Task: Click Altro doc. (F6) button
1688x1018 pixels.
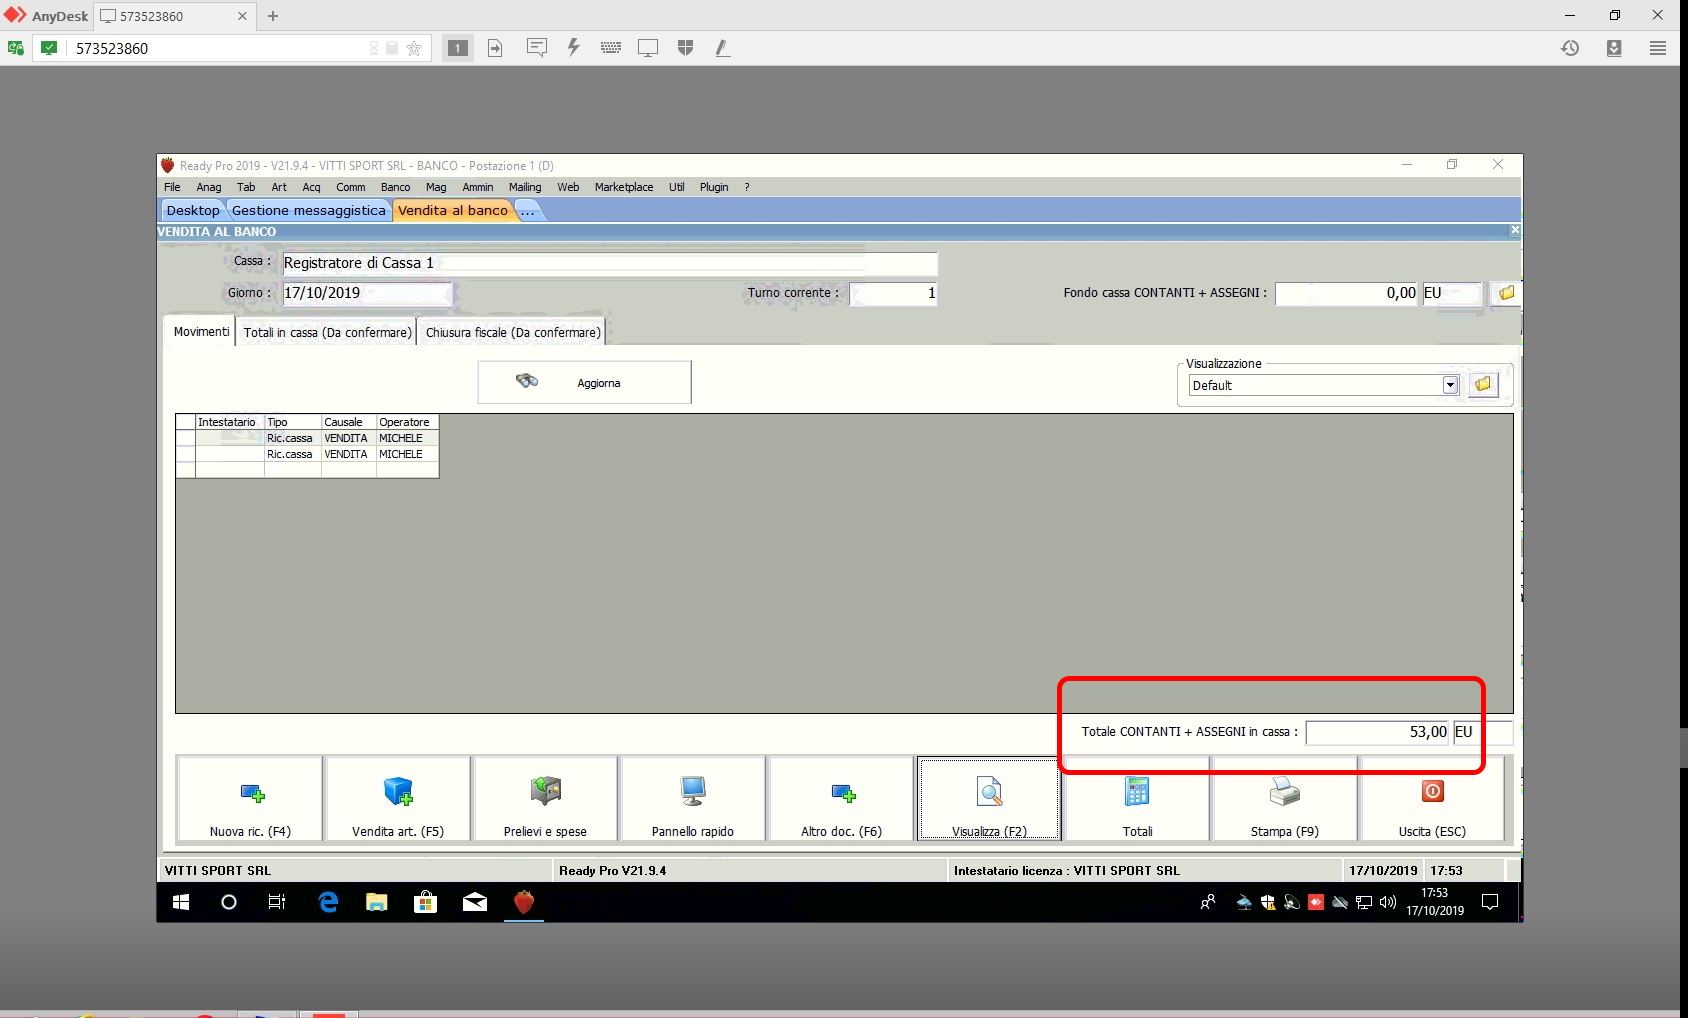Action: point(841,799)
